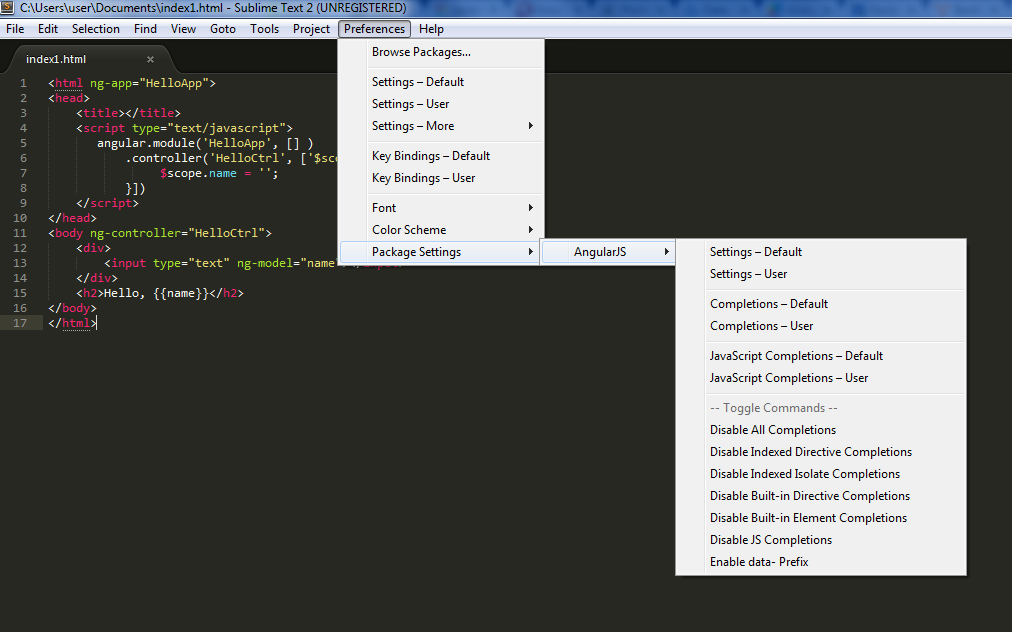Click angular.module text on line 5
Screen dimensions: 1012x632
tap(146, 143)
